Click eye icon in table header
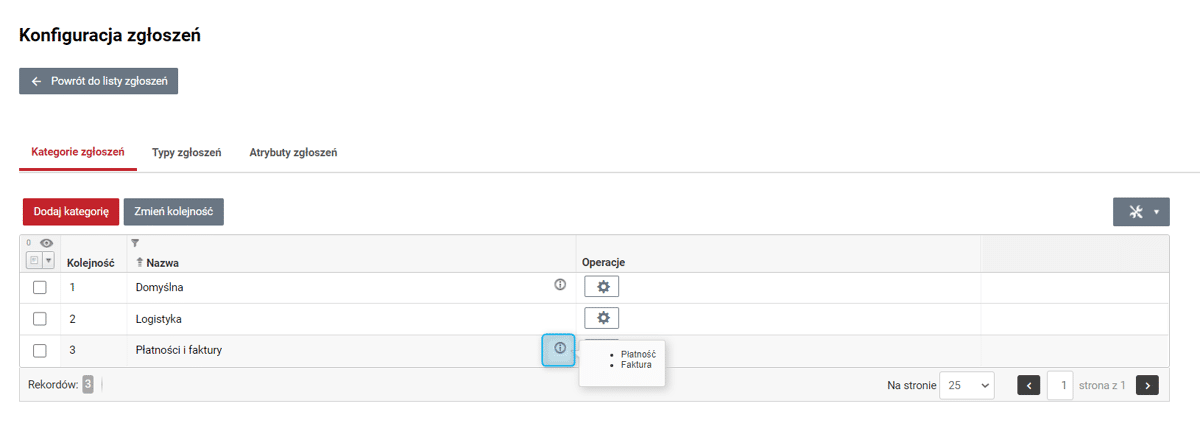1200x440 pixels. coord(46,243)
